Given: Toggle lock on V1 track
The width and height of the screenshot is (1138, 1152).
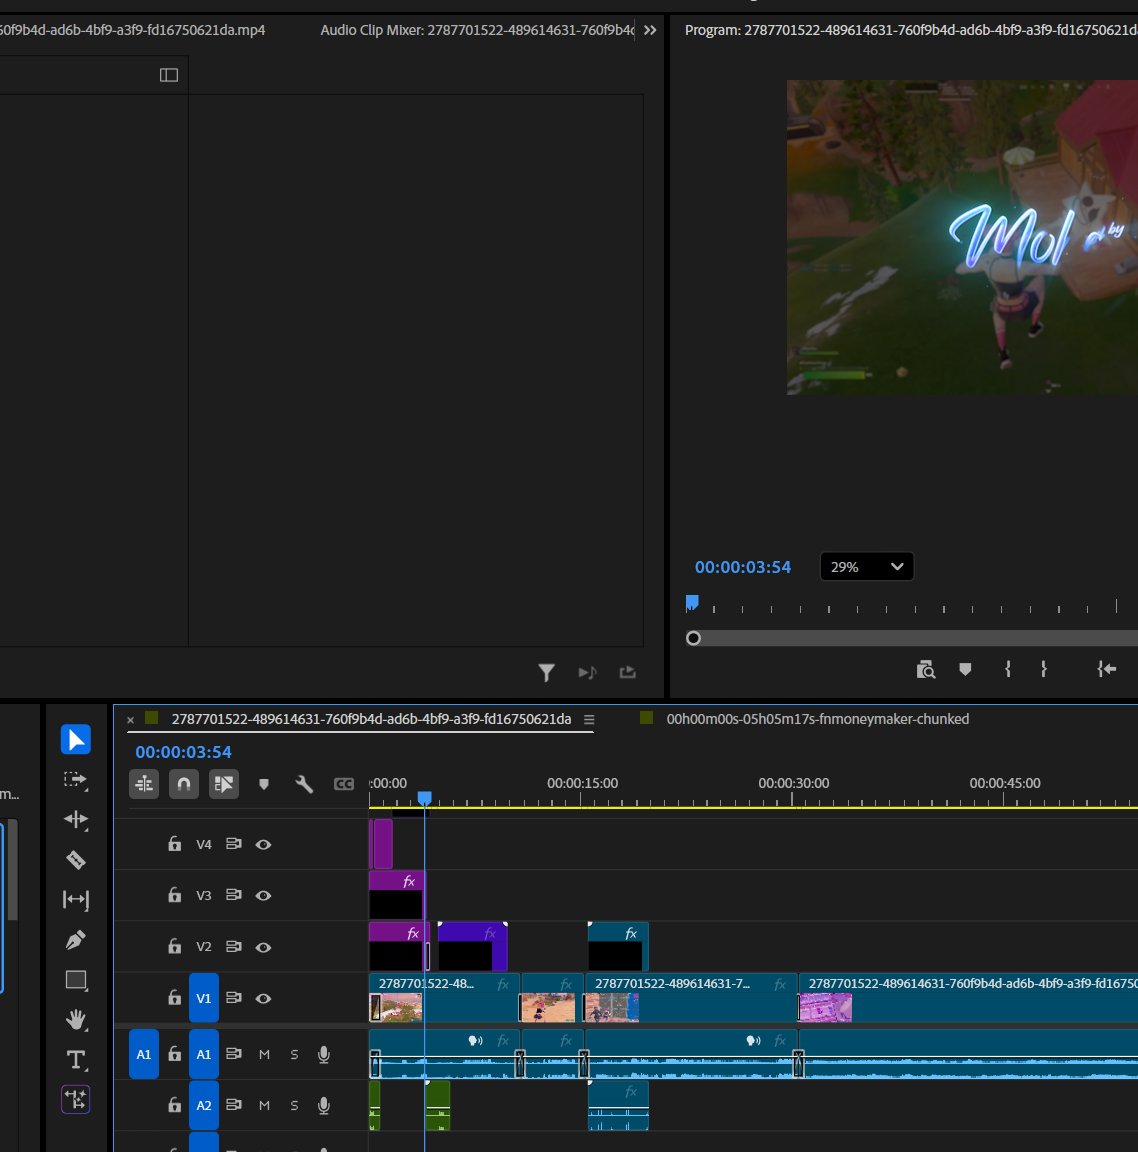Looking at the screenshot, I should [x=174, y=997].
